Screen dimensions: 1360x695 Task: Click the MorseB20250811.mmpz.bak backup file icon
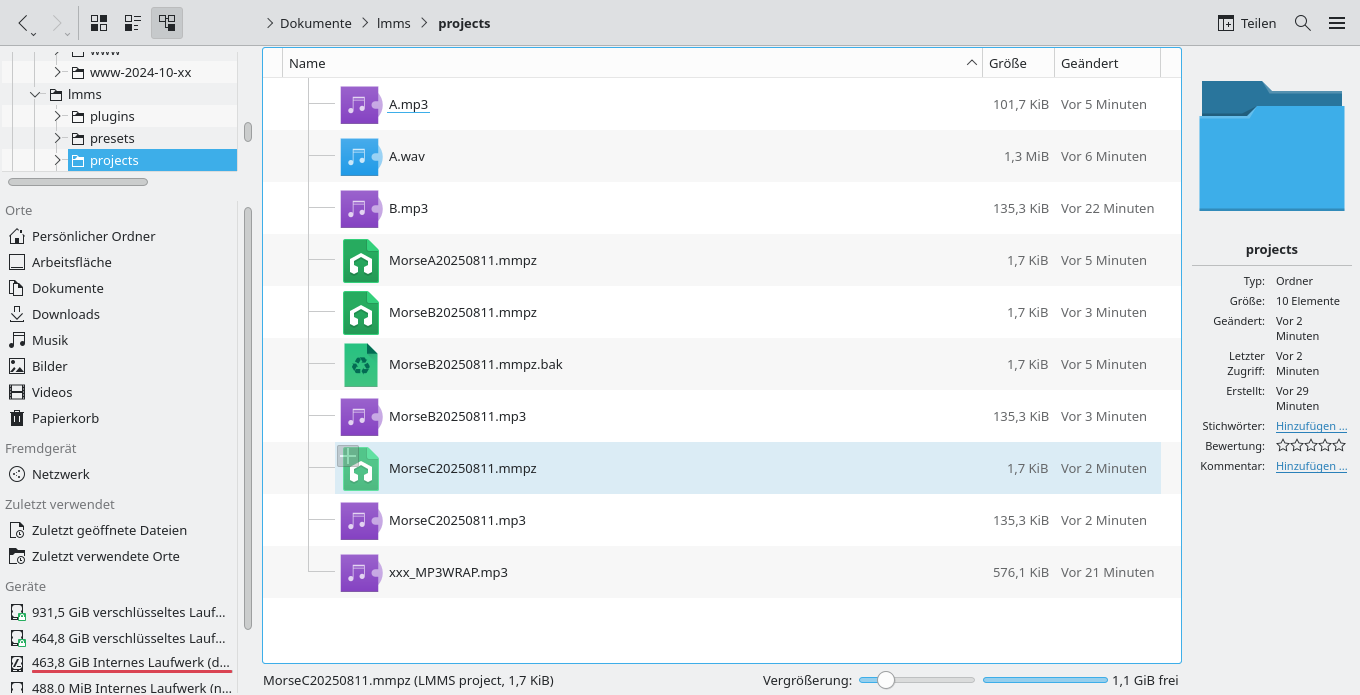360,365
